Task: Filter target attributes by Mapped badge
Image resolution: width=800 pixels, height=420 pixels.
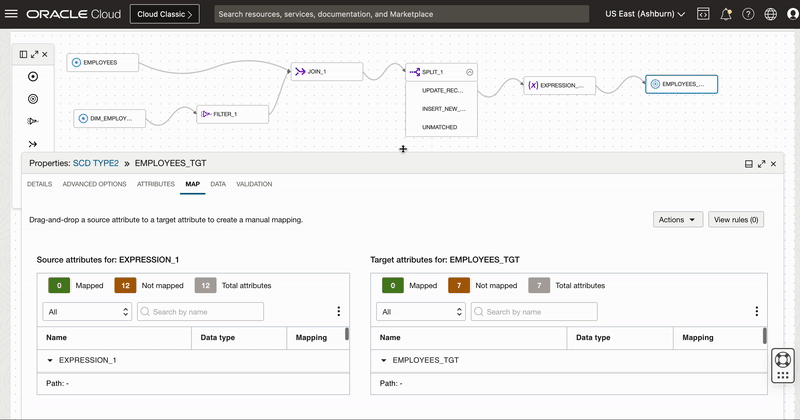Action: pos(393,285)
